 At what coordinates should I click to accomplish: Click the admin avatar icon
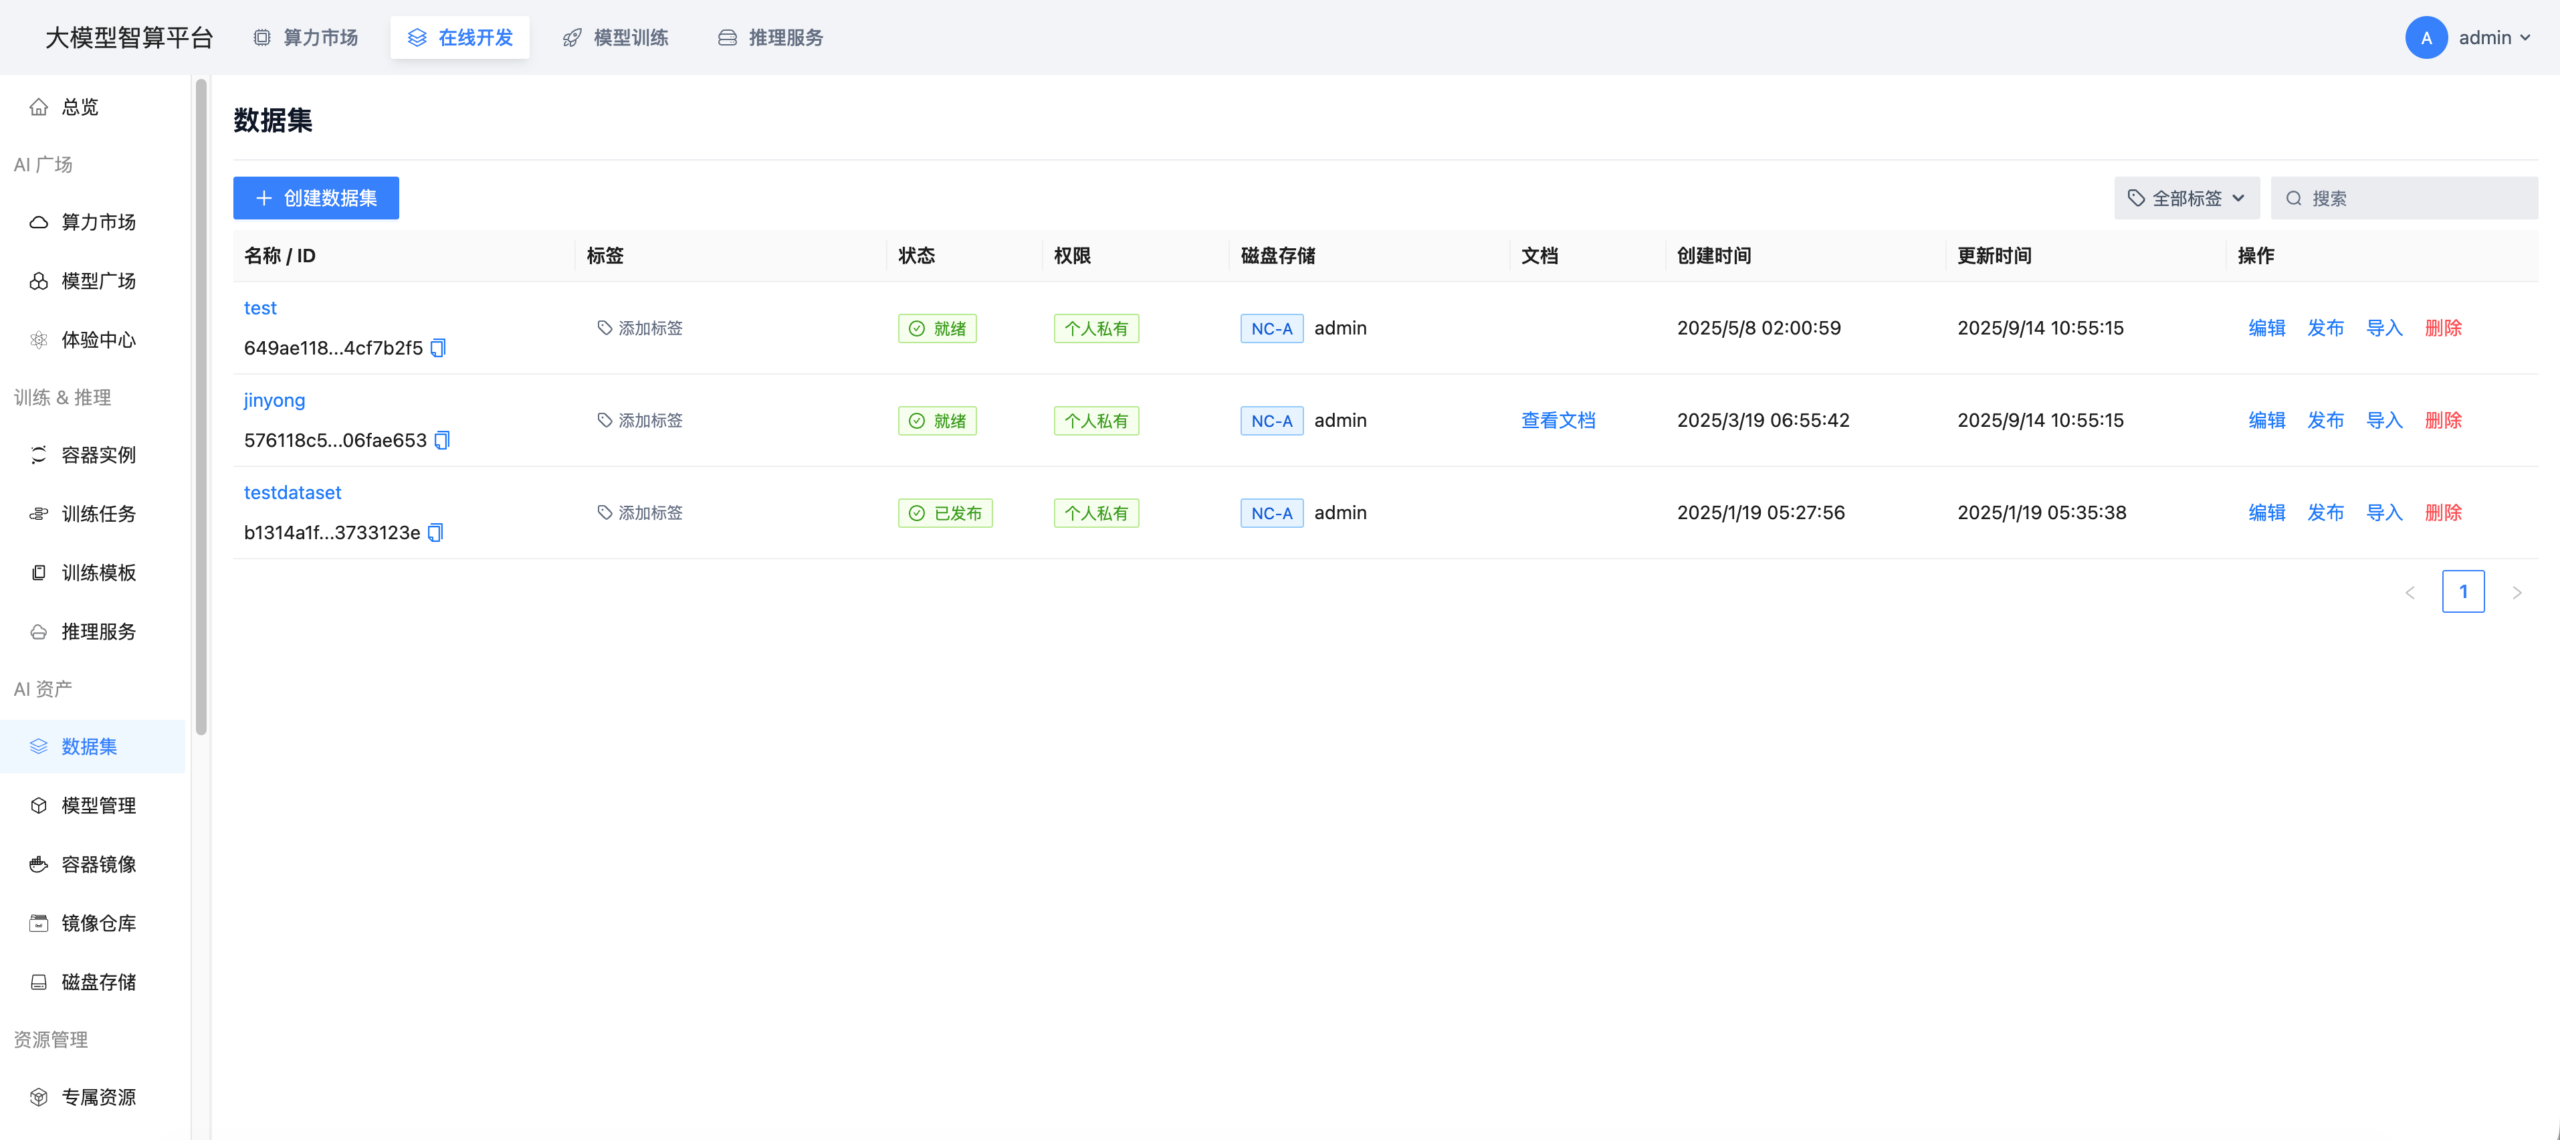point(2426,38)
